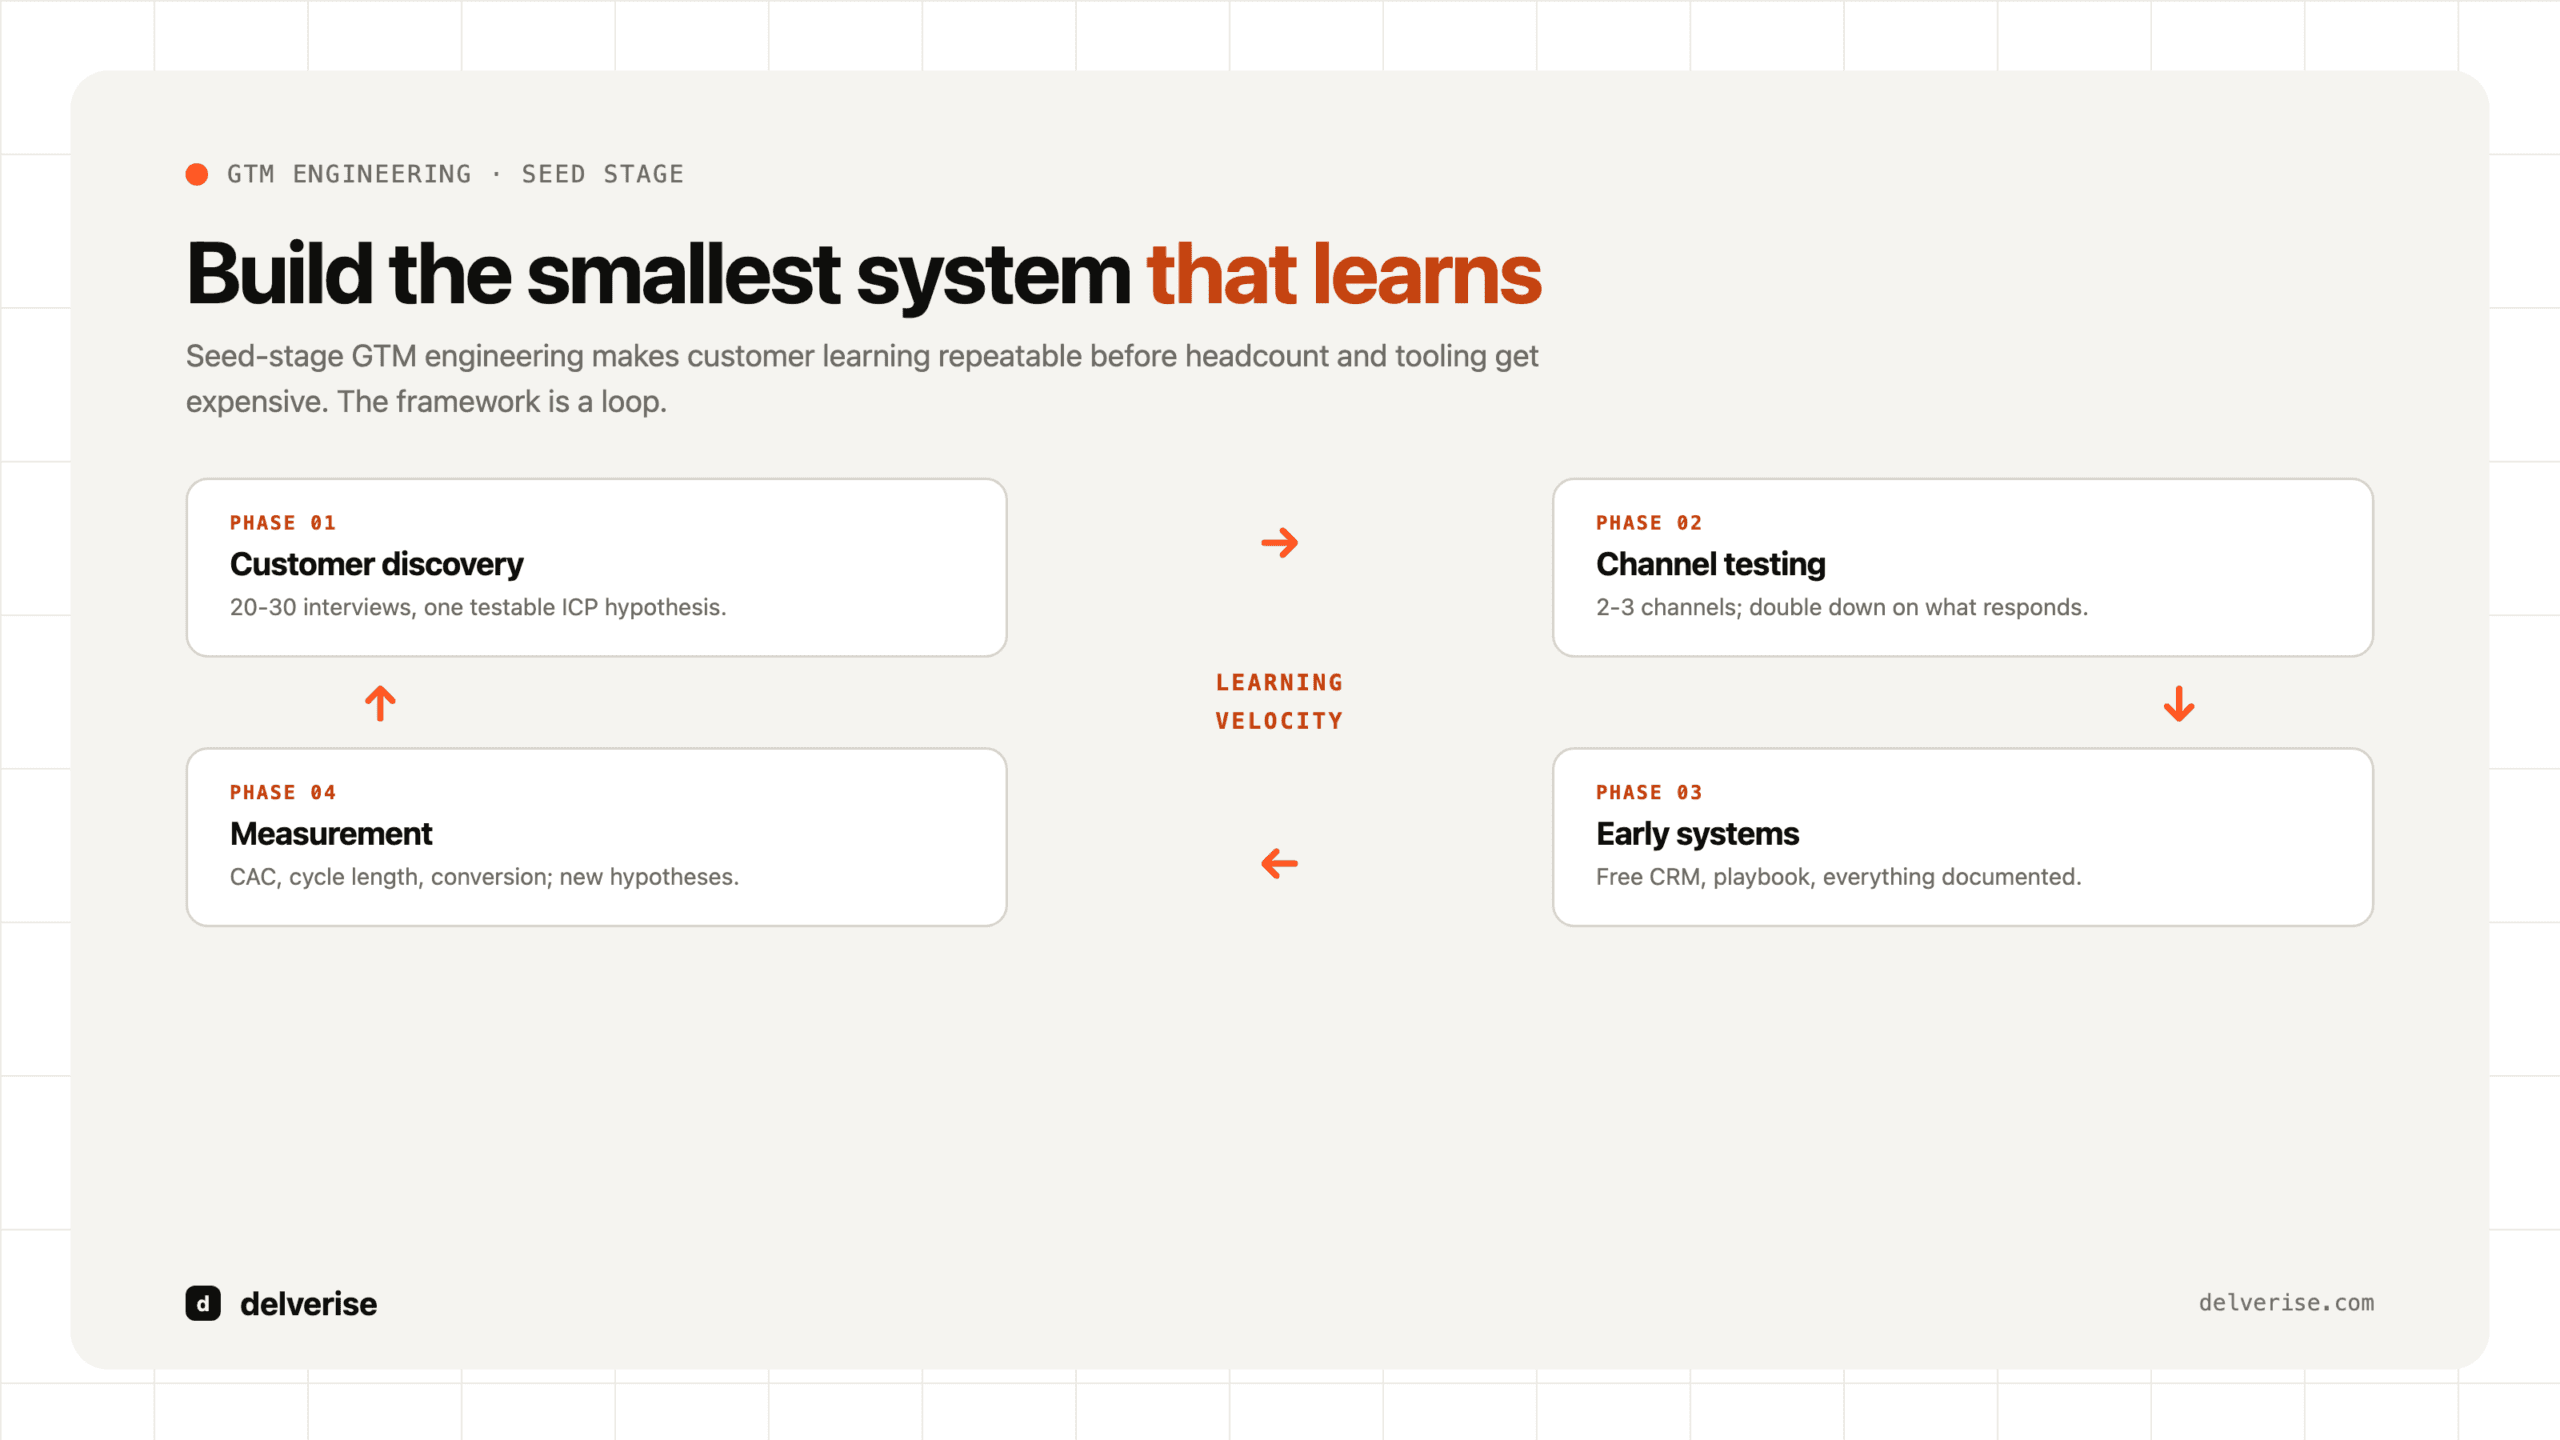Select the Channel testing card
2560x1440 pixels.
click(x=1962, y=567)
